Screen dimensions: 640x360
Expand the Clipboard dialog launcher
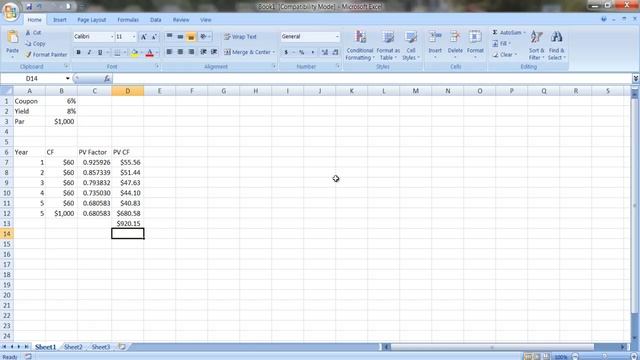[x=67, y=66]
